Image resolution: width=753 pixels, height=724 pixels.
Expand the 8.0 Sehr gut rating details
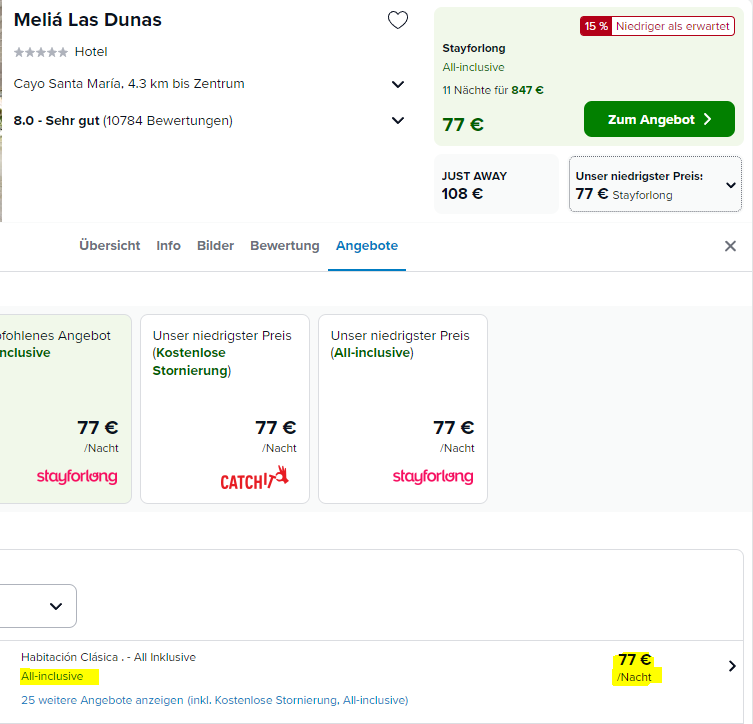click(398, 121)
